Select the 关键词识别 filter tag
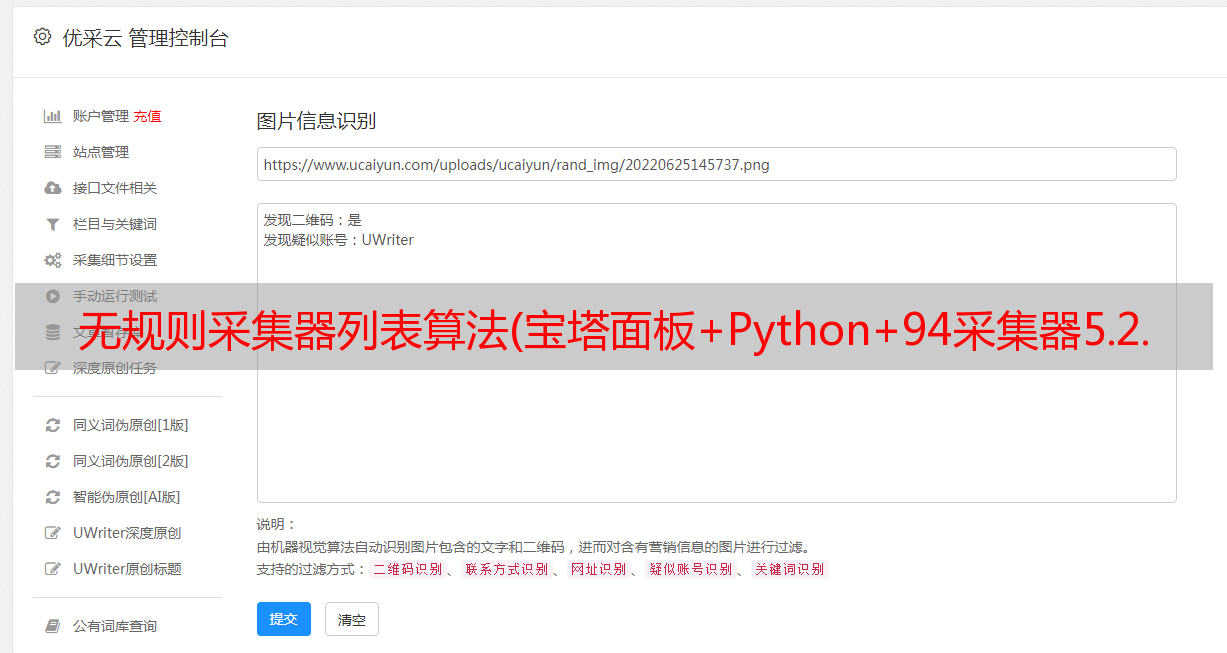The height and width of the screenshot is (653, 1227). [x=790, y=569]
